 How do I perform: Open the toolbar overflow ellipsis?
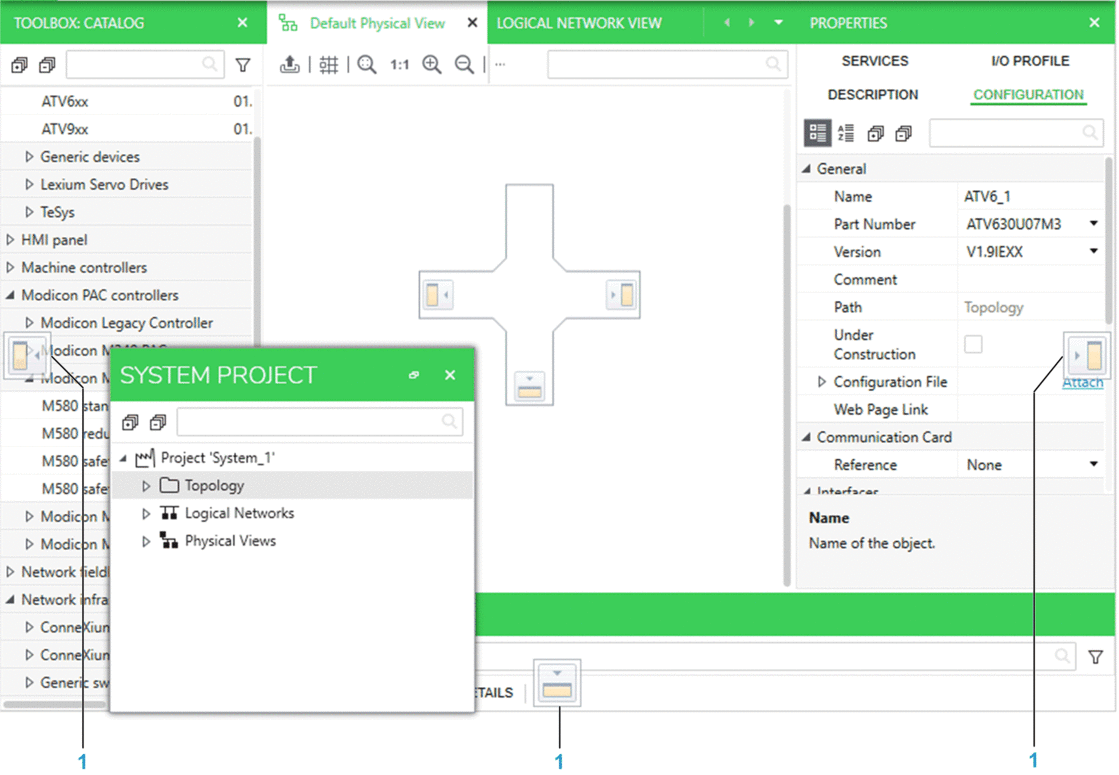(x=500, y=65)
